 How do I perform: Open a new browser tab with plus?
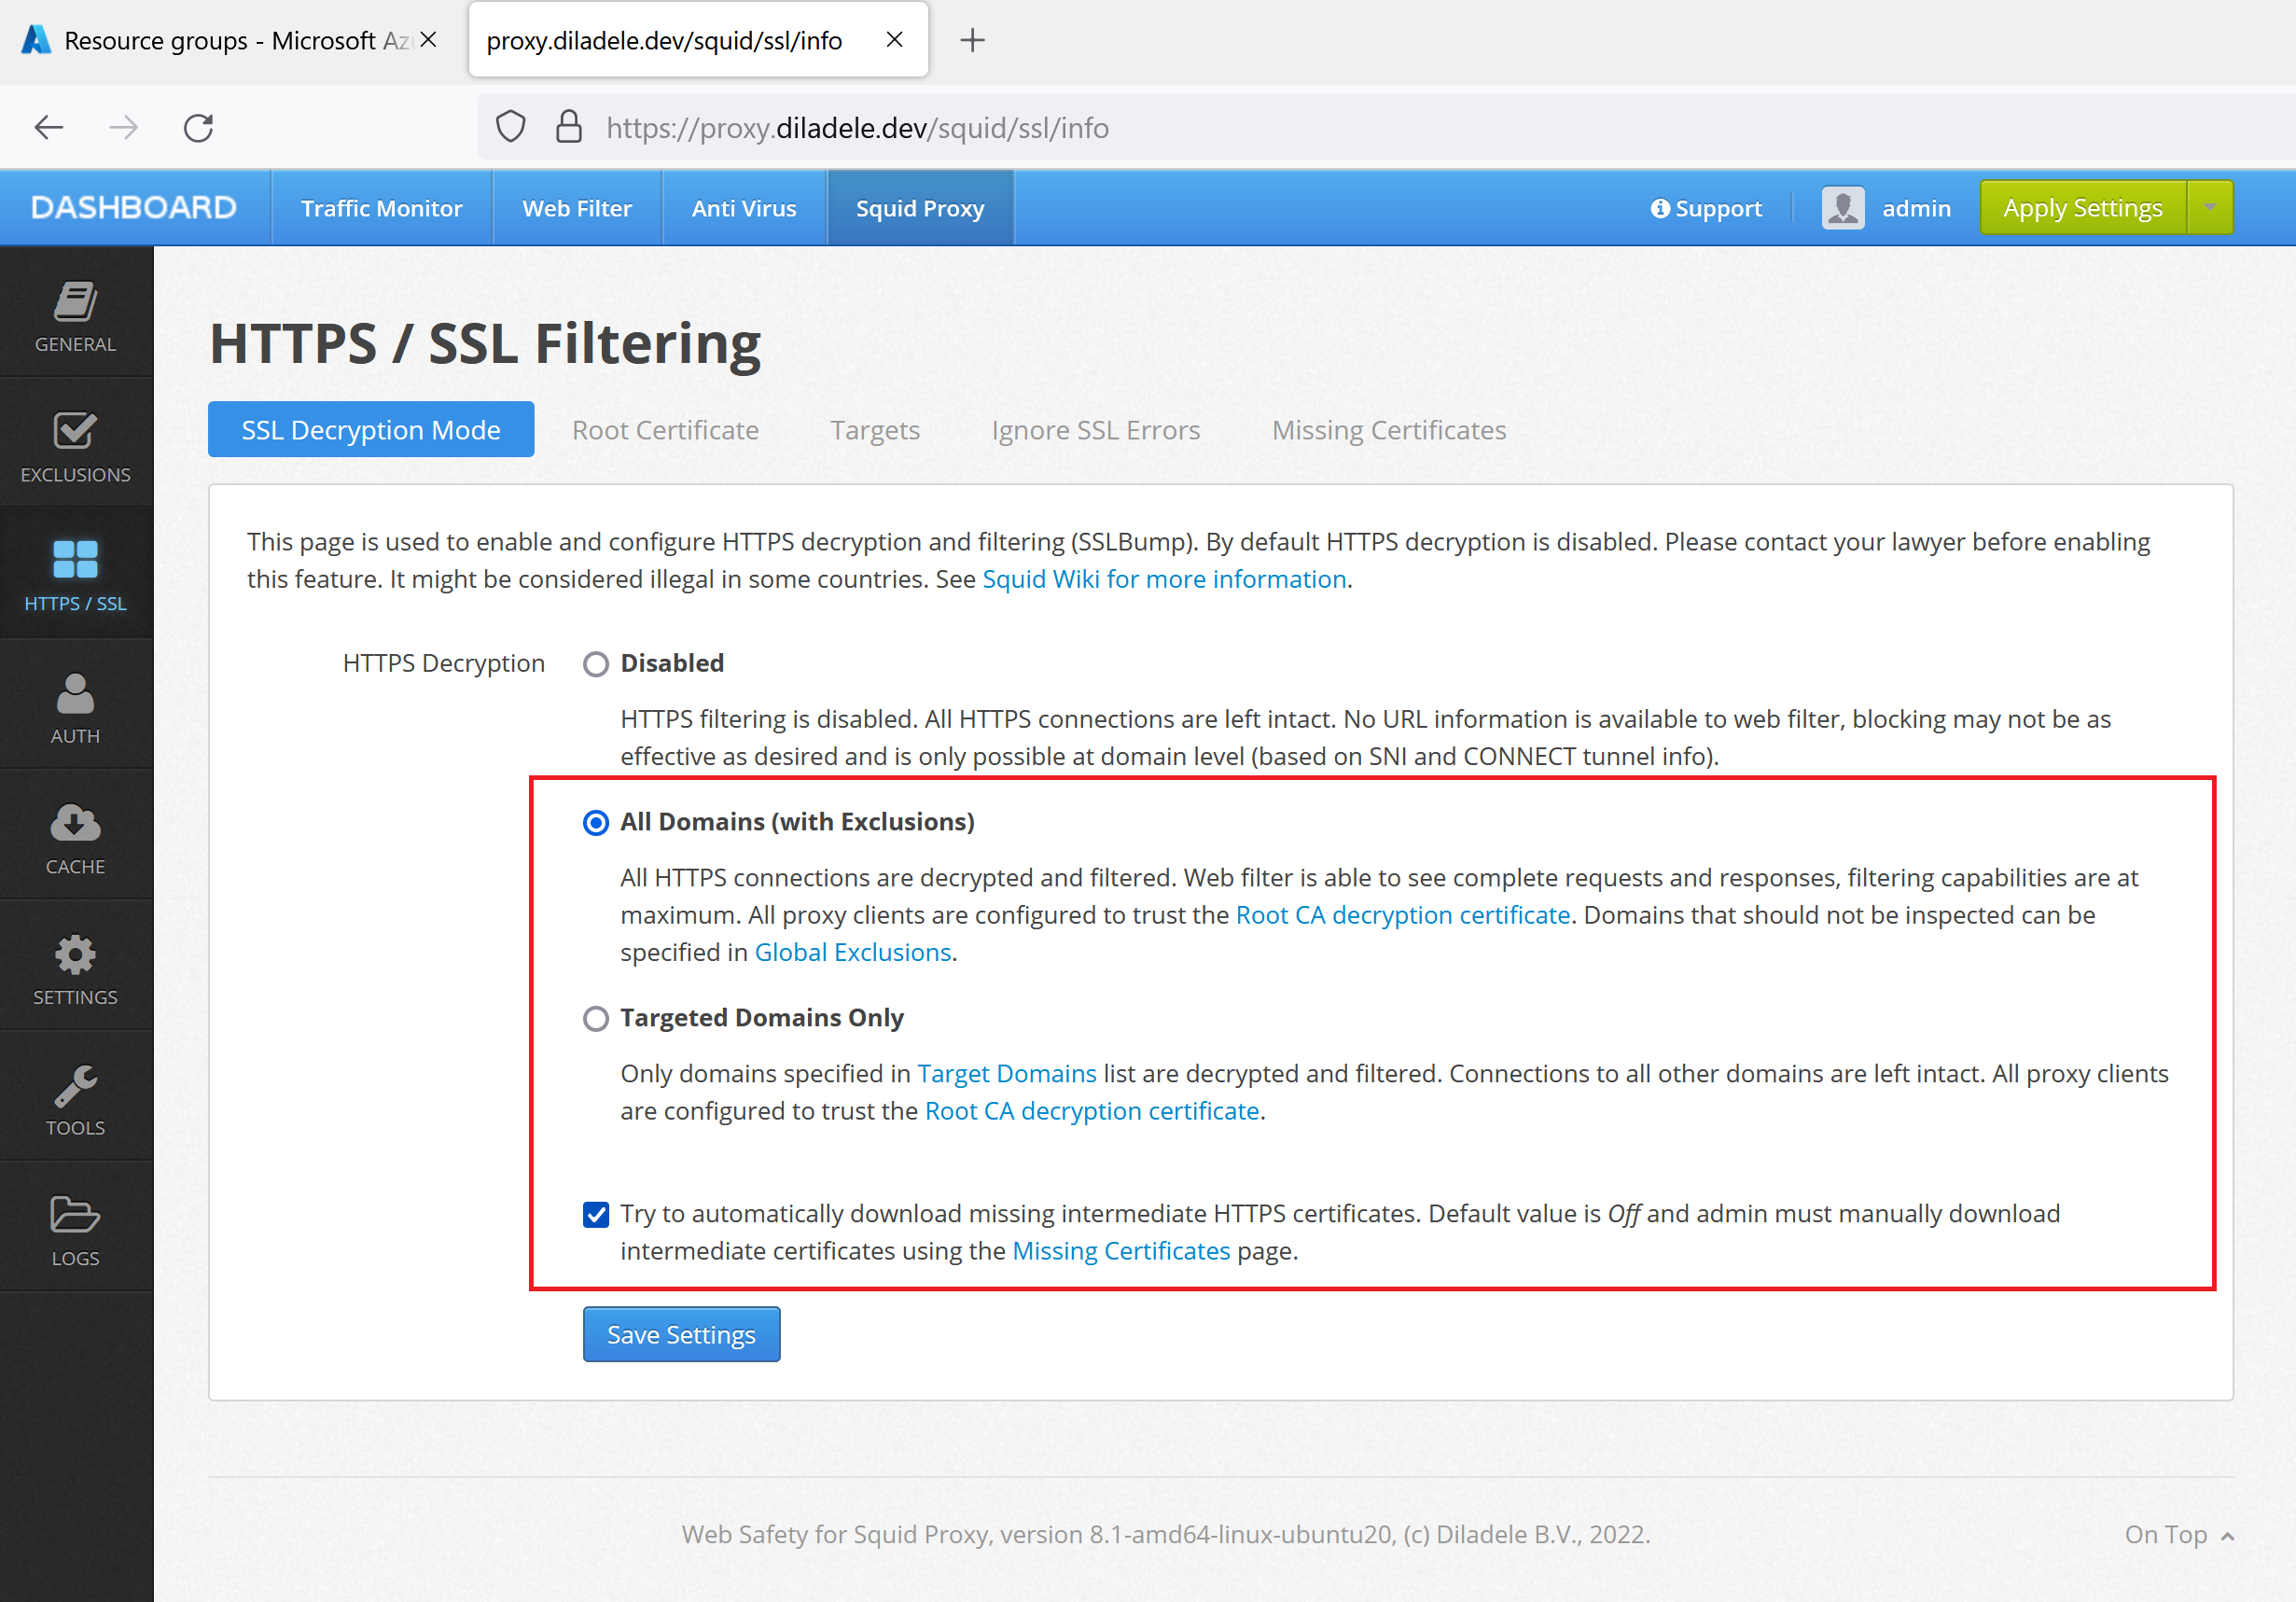pyautogui.click(x=972, y=40)
